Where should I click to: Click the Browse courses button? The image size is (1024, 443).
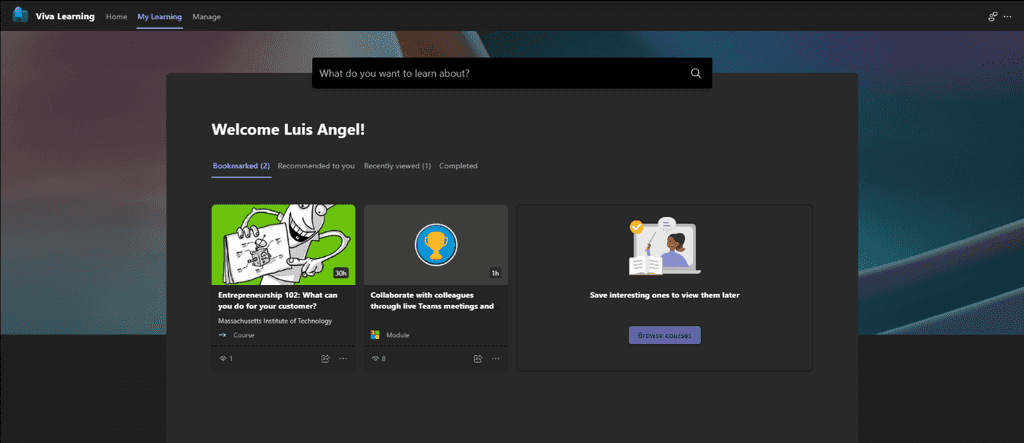coord(665,335)
